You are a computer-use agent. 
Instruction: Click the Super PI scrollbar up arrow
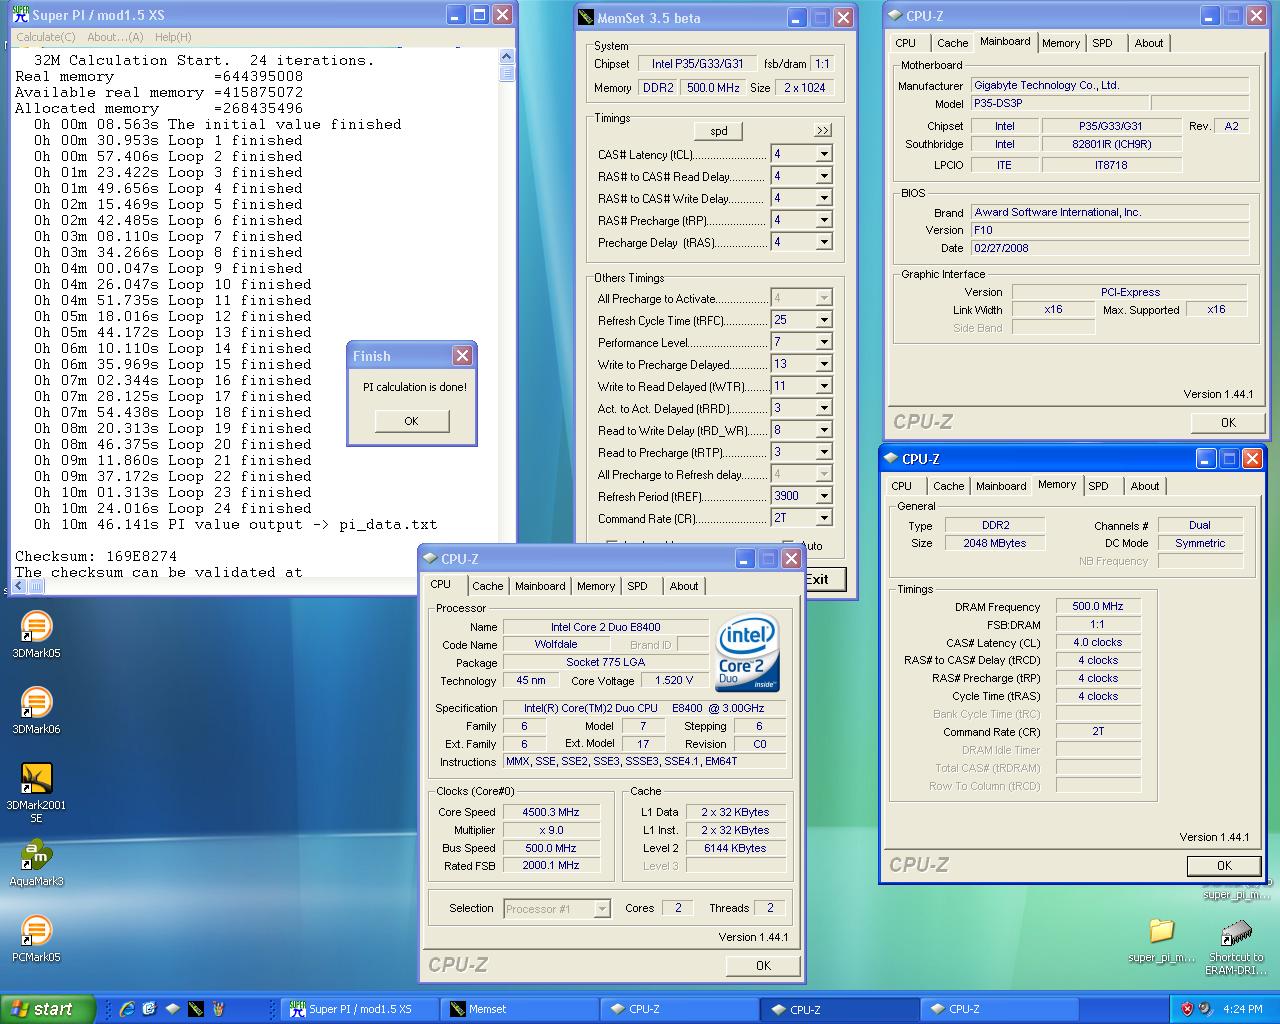(506, 57)
